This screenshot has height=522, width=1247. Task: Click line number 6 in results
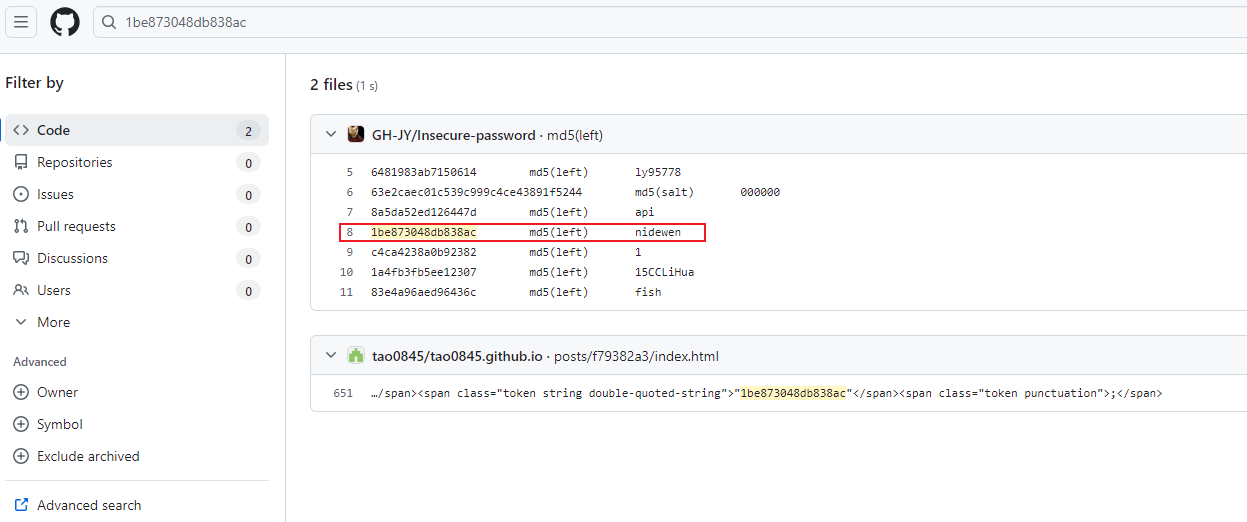(x=350, y=192)
